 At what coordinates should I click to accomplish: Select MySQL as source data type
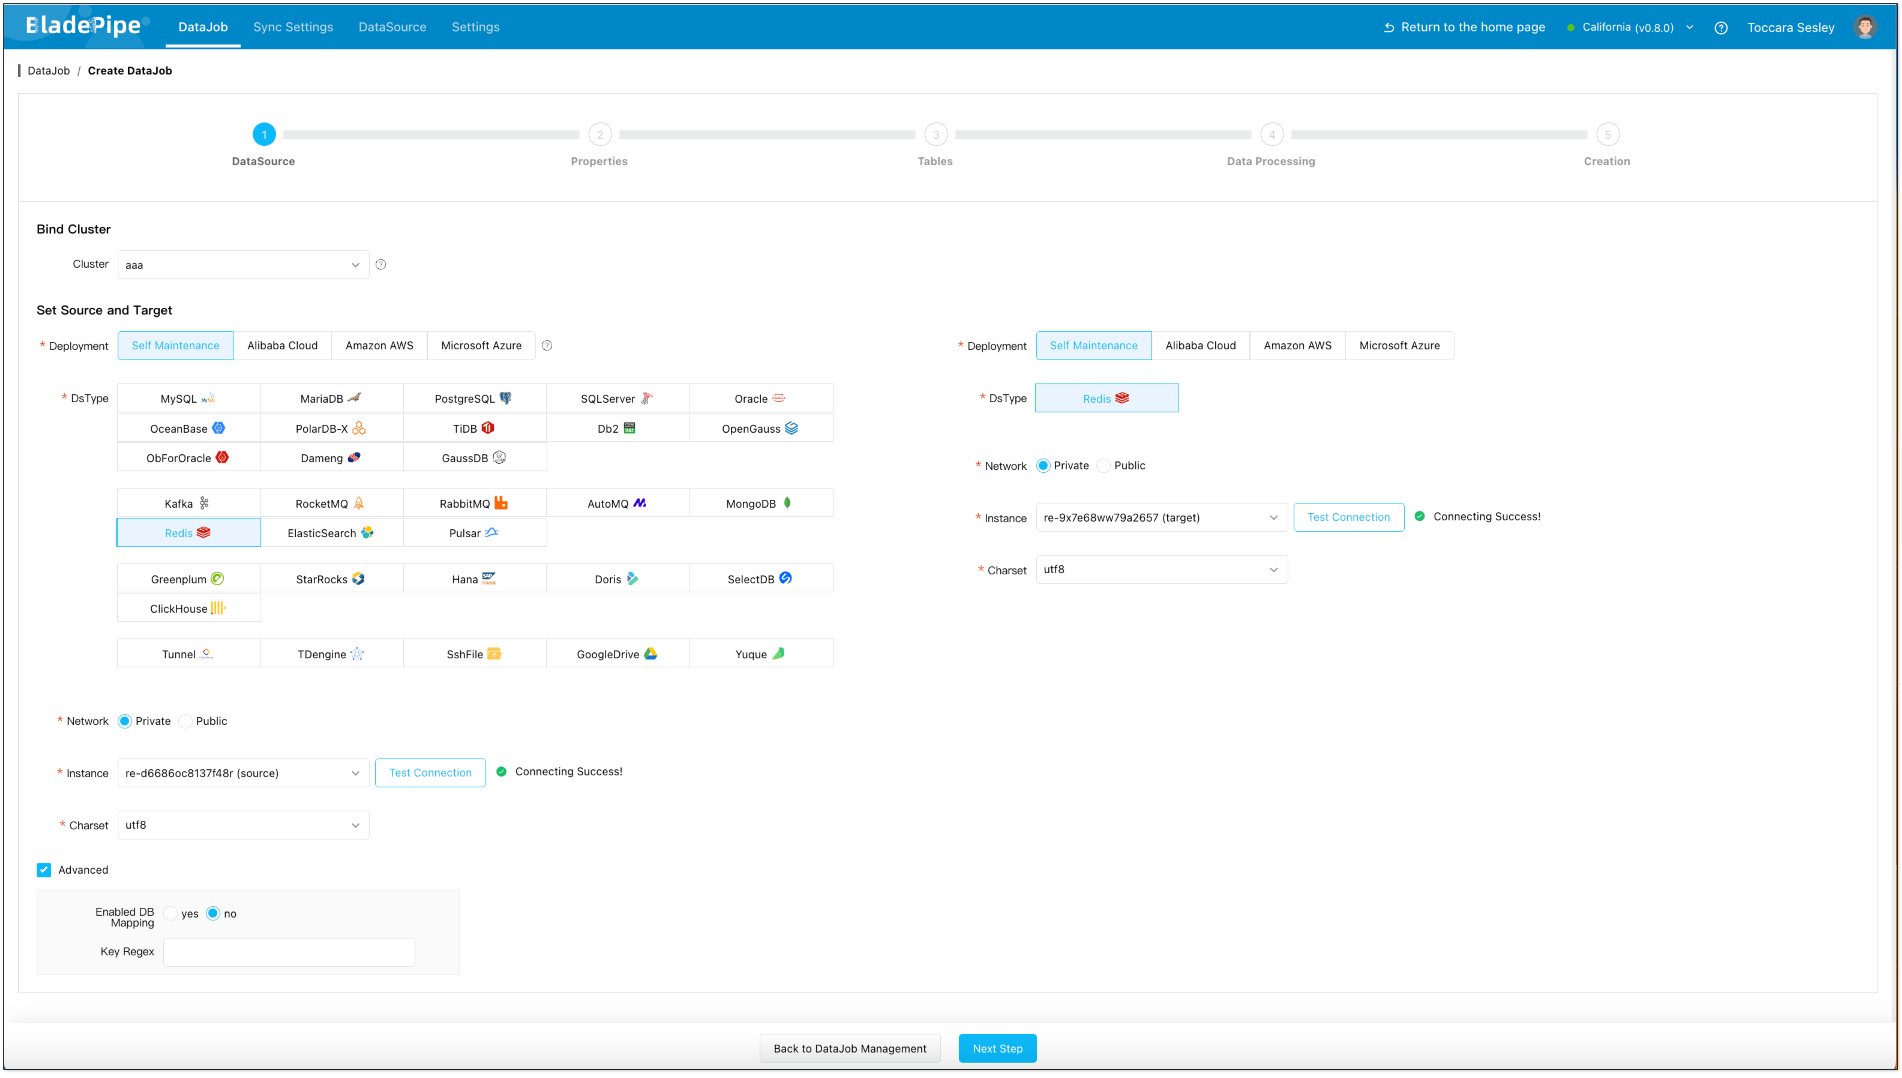point(188,399)
